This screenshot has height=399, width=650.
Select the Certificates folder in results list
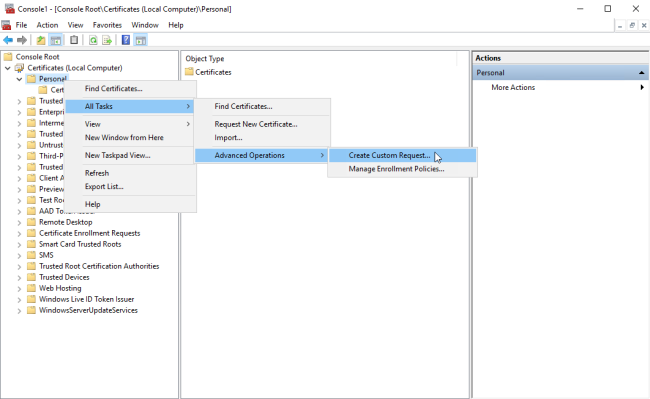pos(208,72)
